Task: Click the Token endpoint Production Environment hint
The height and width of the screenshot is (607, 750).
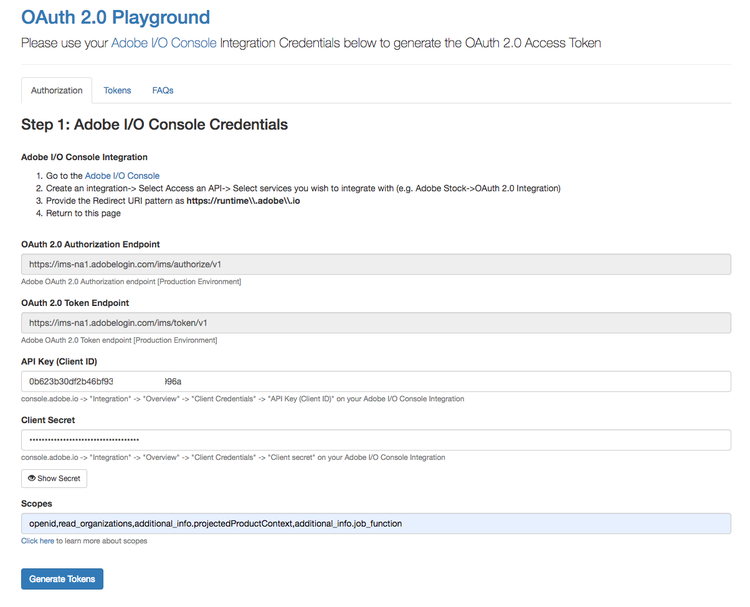Action: 119,341
